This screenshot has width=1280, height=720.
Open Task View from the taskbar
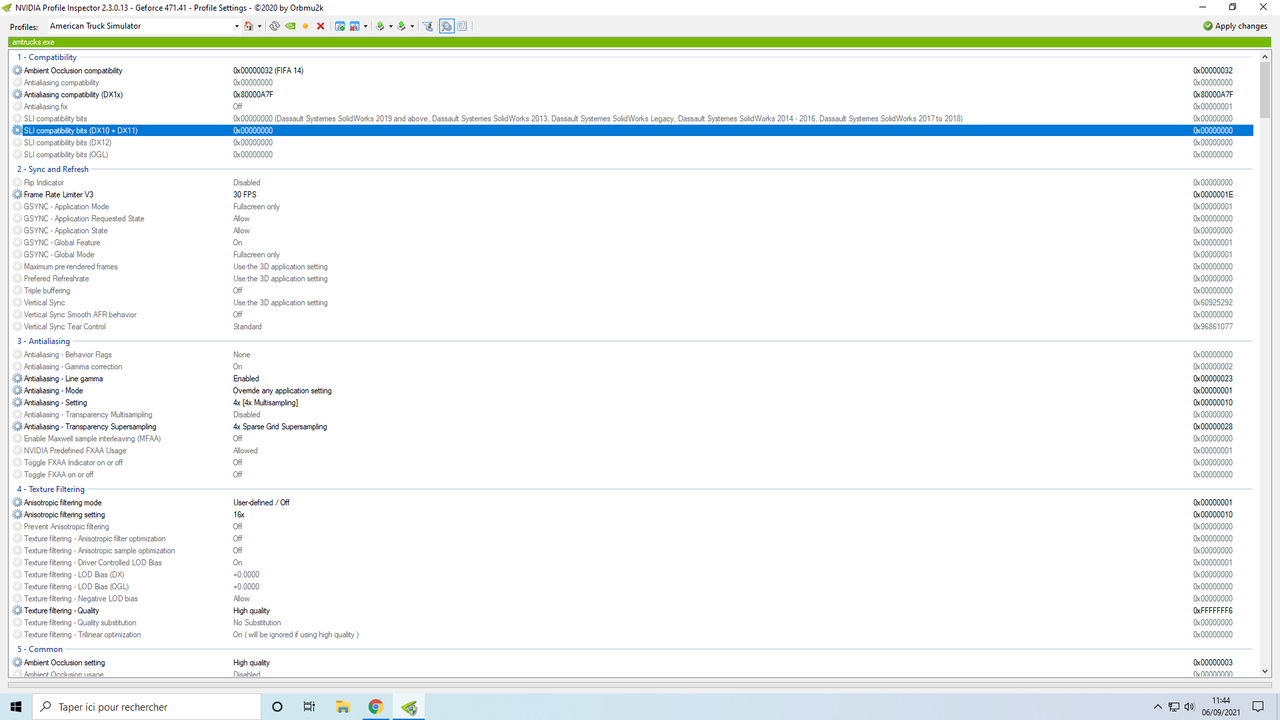pos(309,707)
